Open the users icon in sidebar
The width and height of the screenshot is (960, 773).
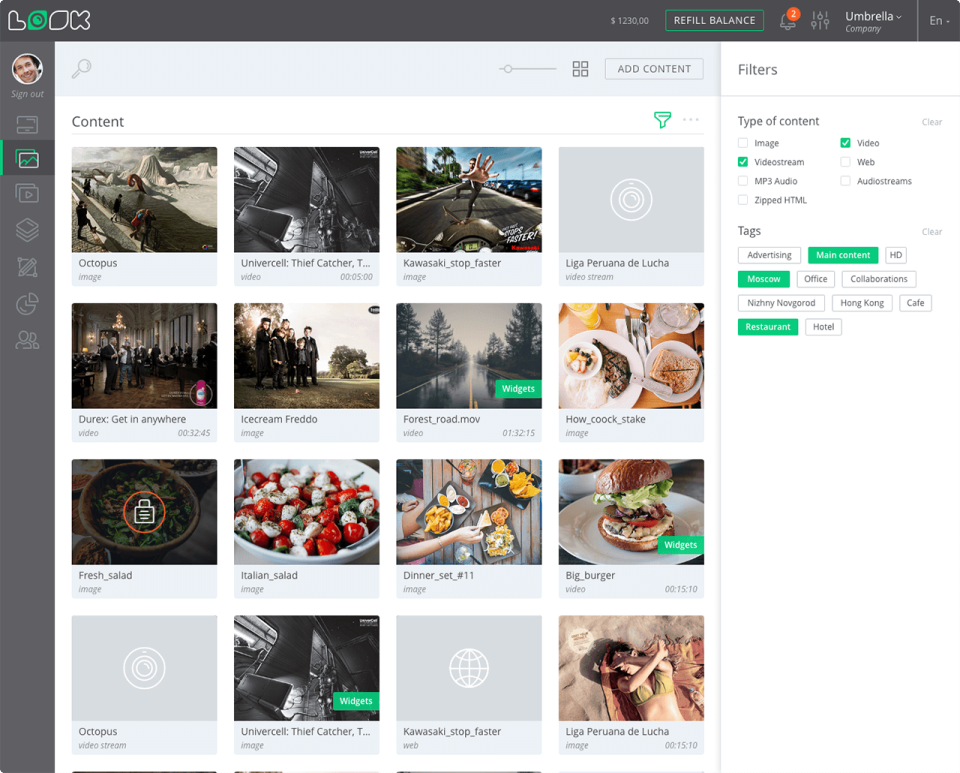(27, 341)
